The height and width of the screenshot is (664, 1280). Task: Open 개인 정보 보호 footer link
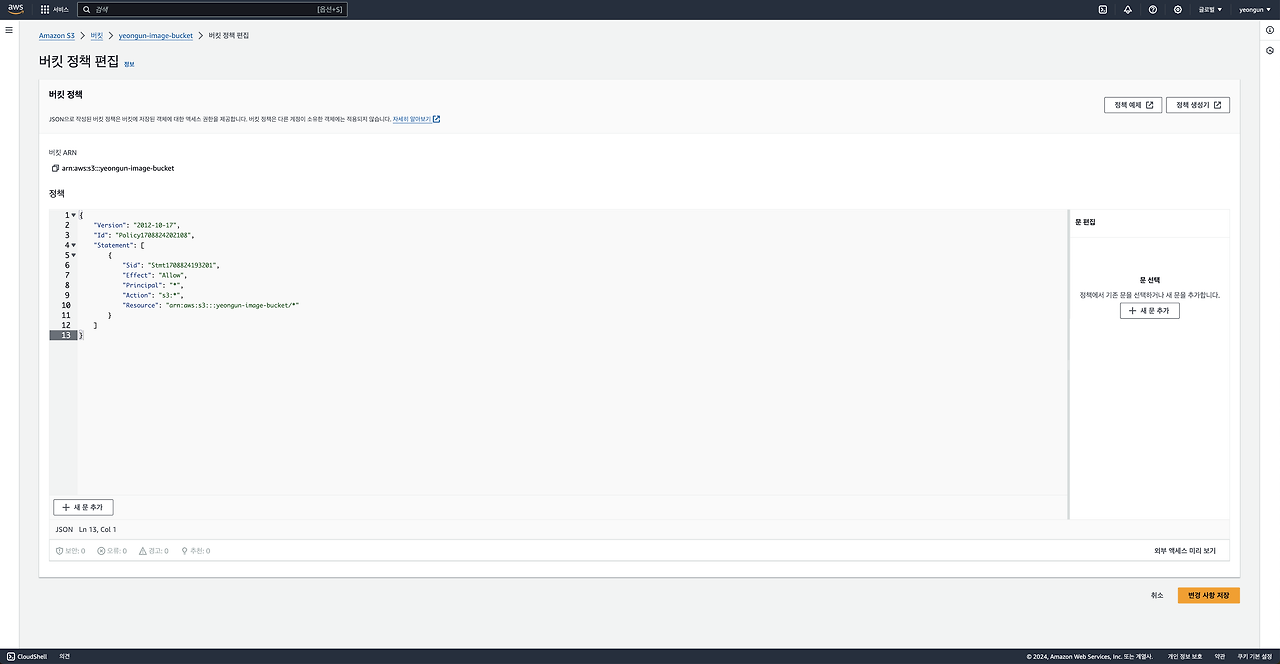pyautogui.click(x=1185, y=657)
